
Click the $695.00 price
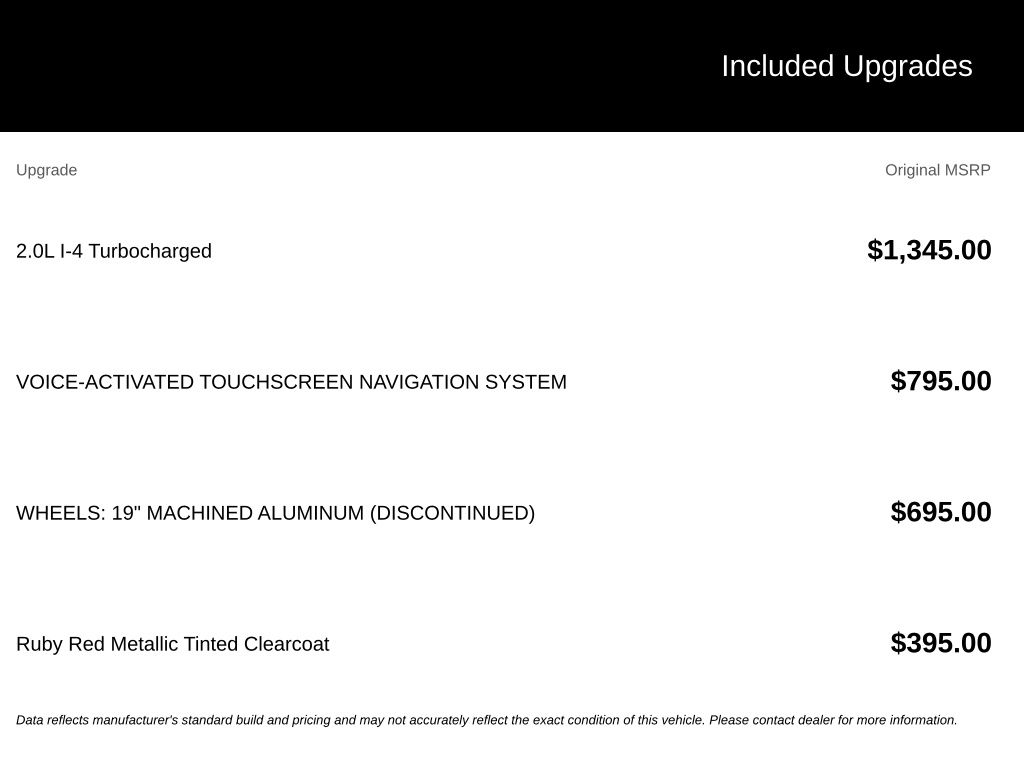click(x=941, y=512)
